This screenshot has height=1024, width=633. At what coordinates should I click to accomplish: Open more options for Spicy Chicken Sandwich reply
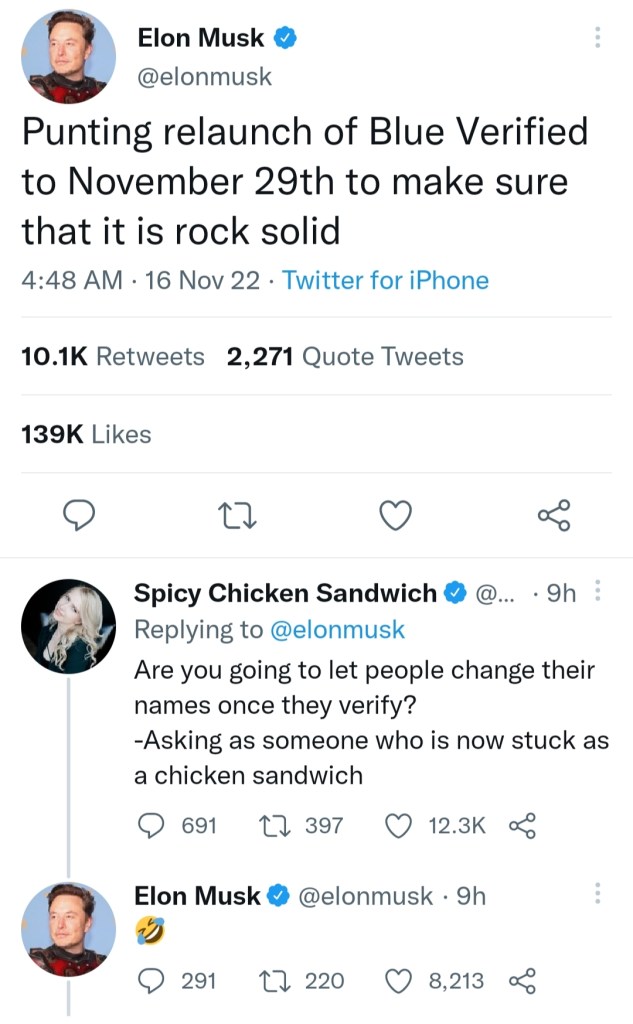598,592
